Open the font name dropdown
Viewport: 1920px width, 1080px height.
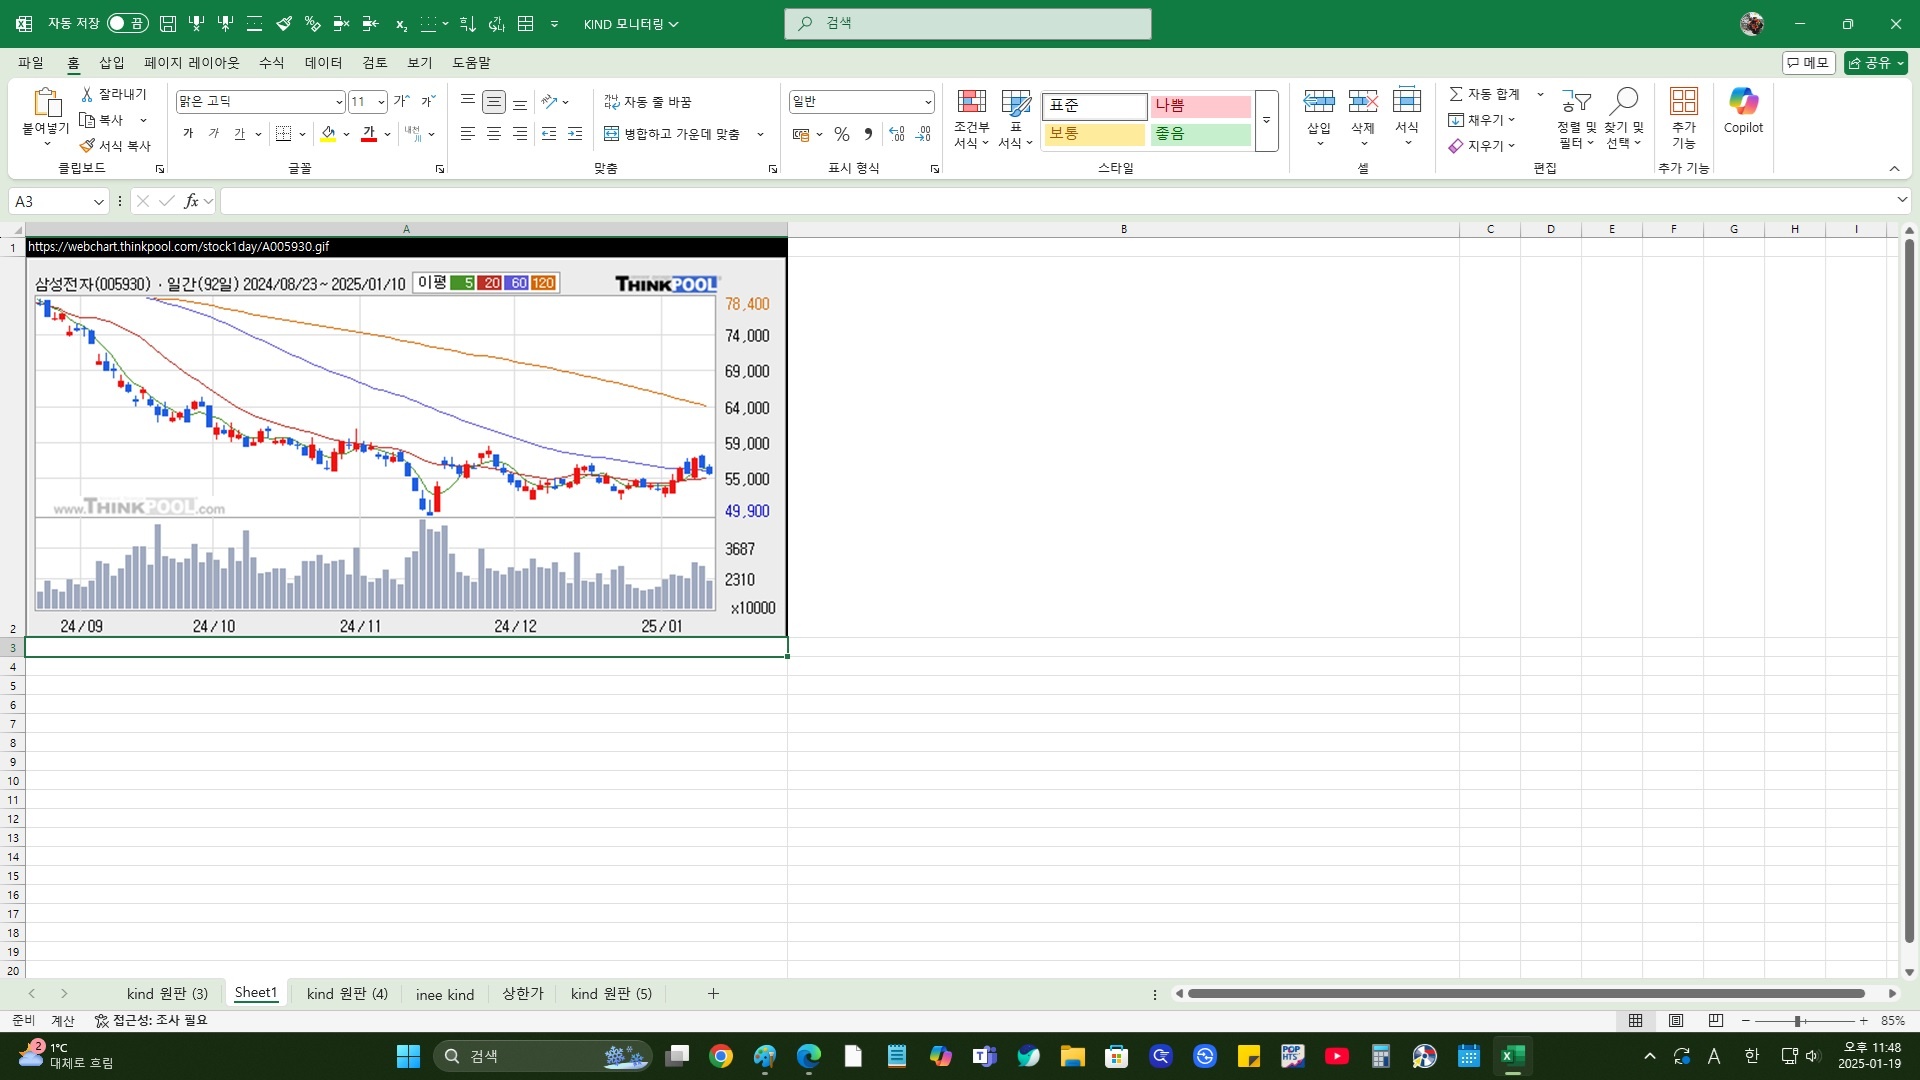pos(338,102)
